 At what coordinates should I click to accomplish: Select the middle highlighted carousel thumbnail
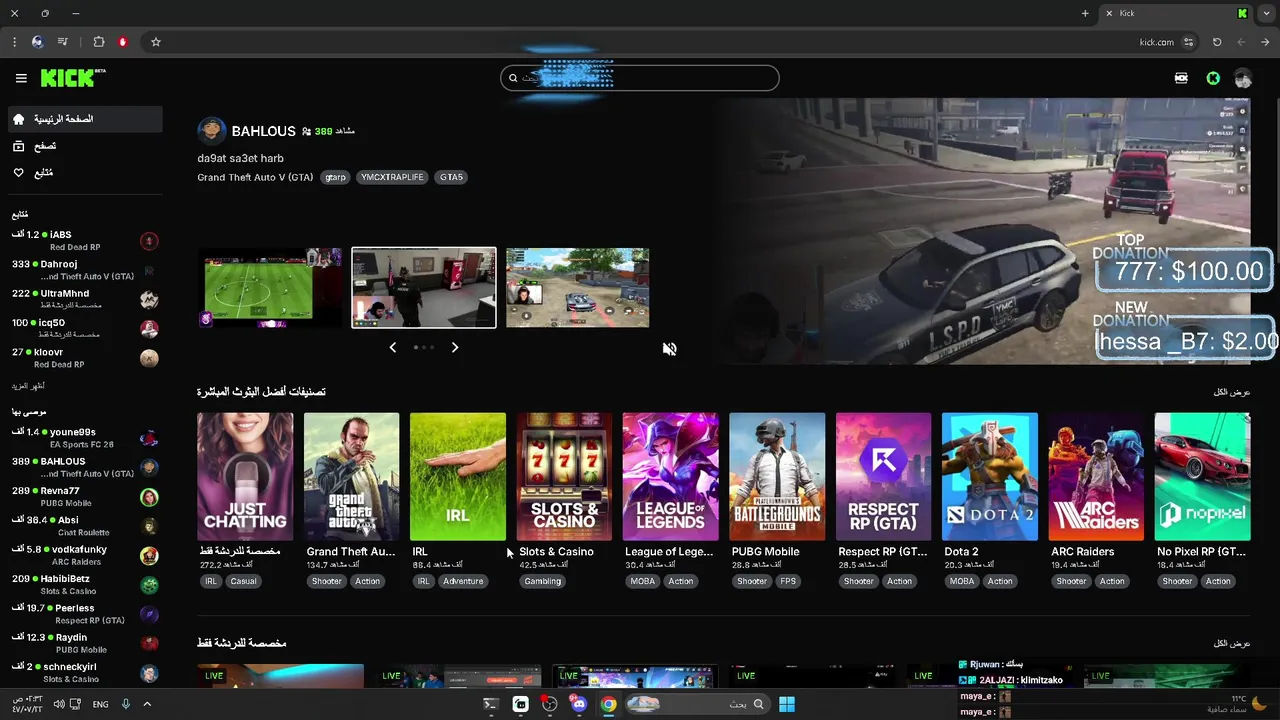(x=424, y=288)
